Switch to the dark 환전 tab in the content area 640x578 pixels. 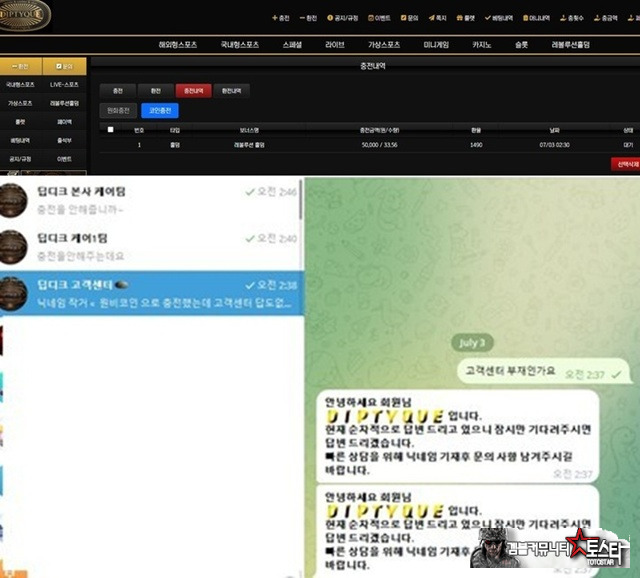(x=156, y=91)
